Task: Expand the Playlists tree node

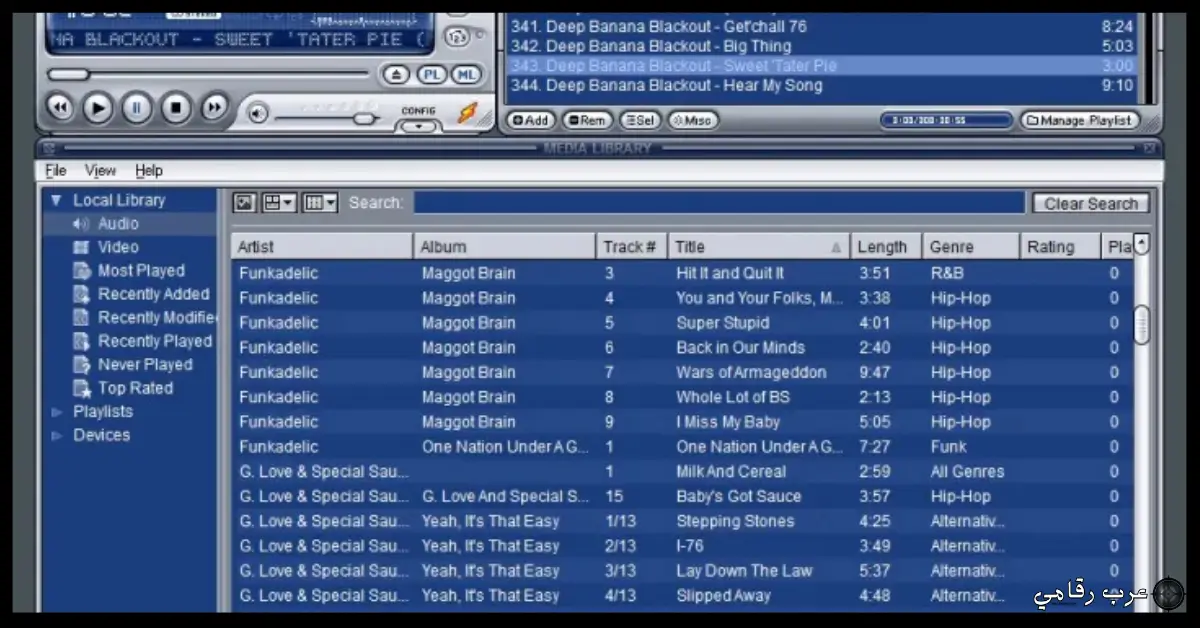Action: click(56, 412)
